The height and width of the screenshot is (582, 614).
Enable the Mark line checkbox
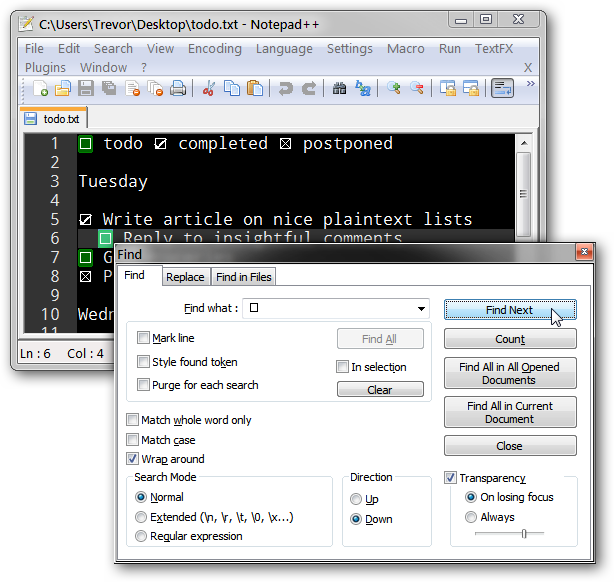(143, 337)
